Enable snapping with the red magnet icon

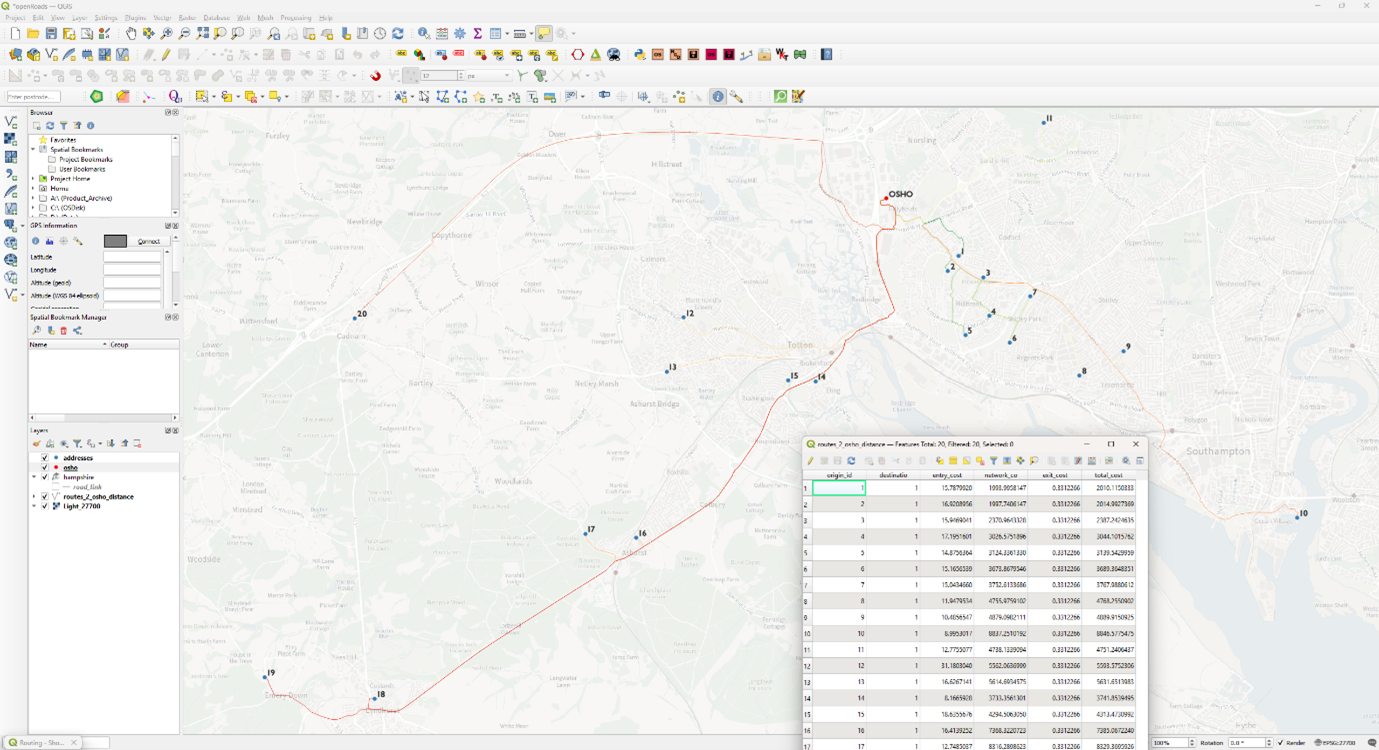pos(376,76)
